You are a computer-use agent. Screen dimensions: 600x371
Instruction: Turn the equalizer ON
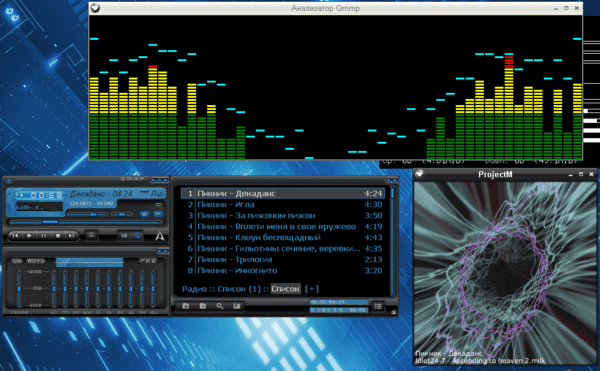tap(17, 261)
